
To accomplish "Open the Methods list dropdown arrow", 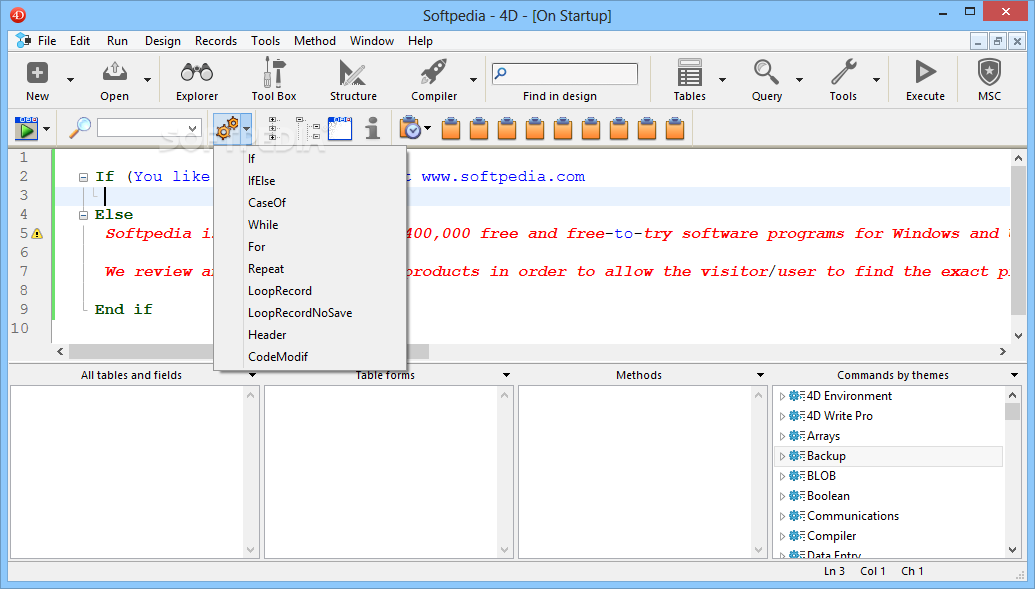I will [x=760, y=375].
